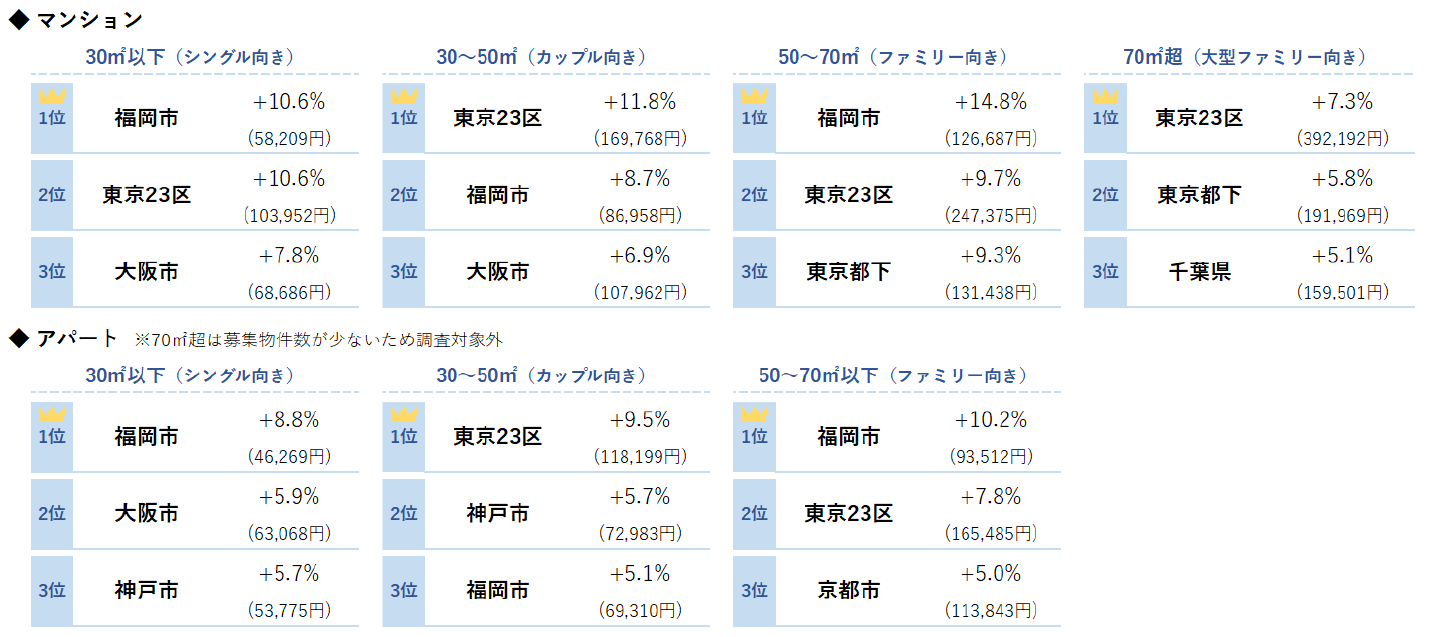Click the crown icon in Apartment 50～70㎡以下 column
The height and width of the screenshot is (637, 1437).
point(754,414)
